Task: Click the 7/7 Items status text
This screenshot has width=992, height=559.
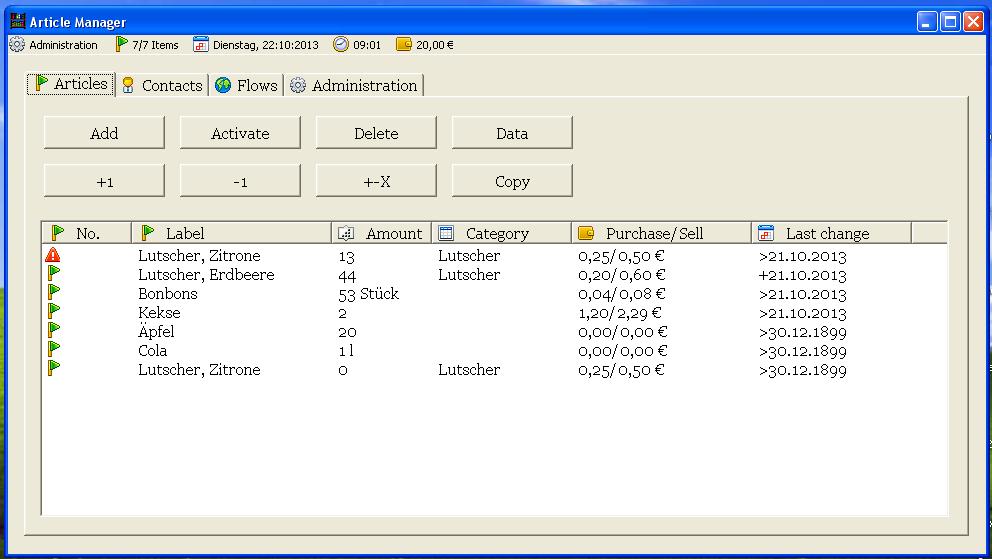Action: pyautogui.click(x=155, y=45)
